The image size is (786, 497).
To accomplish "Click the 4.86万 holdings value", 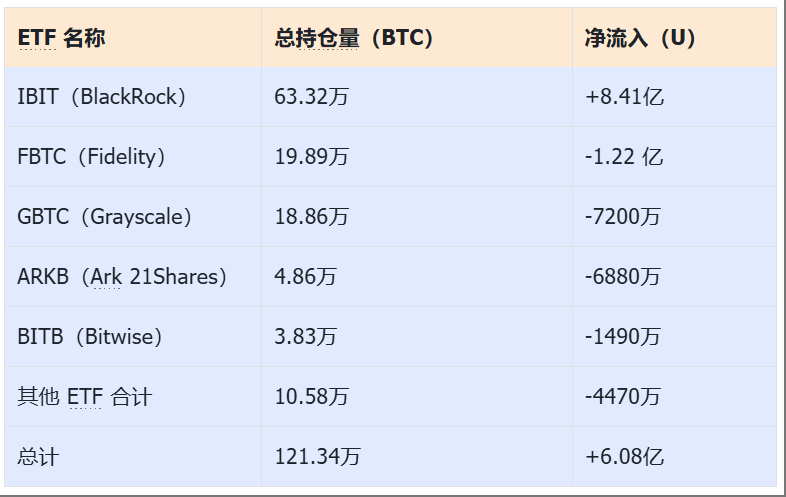I will [x=305, y=277].
